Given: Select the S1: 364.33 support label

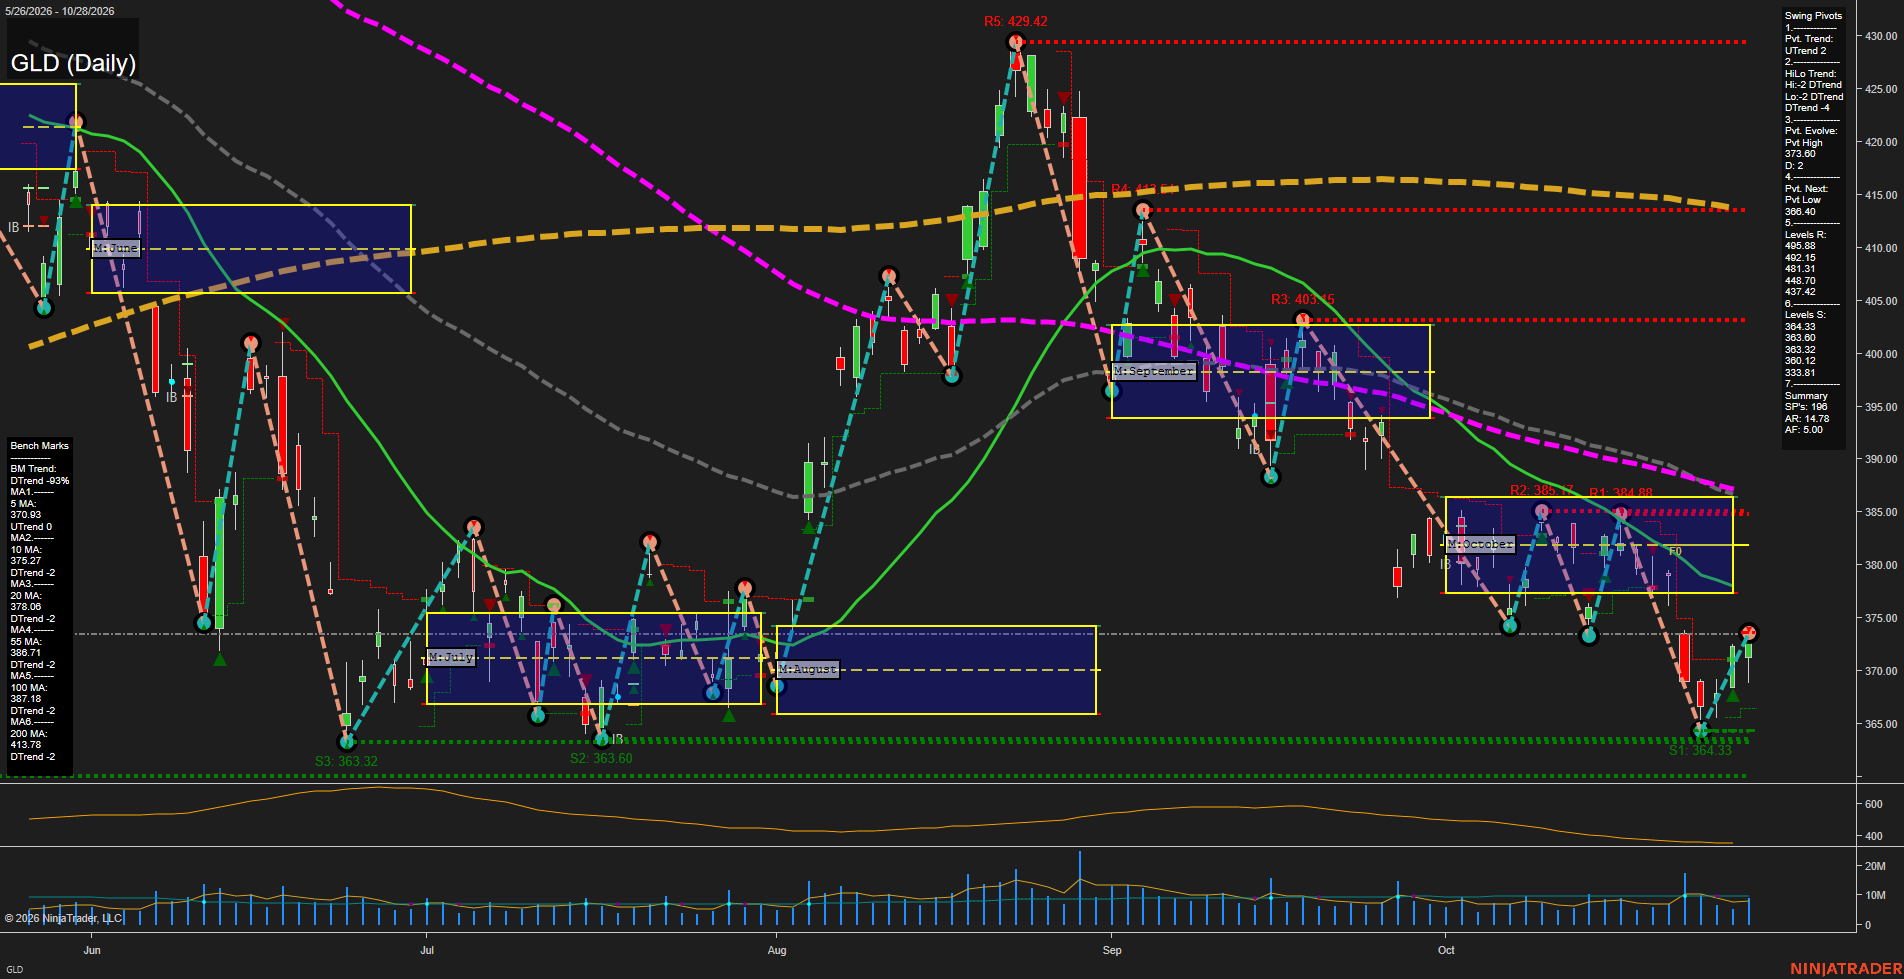Looking at the screenshot, I should [1700, 750].
